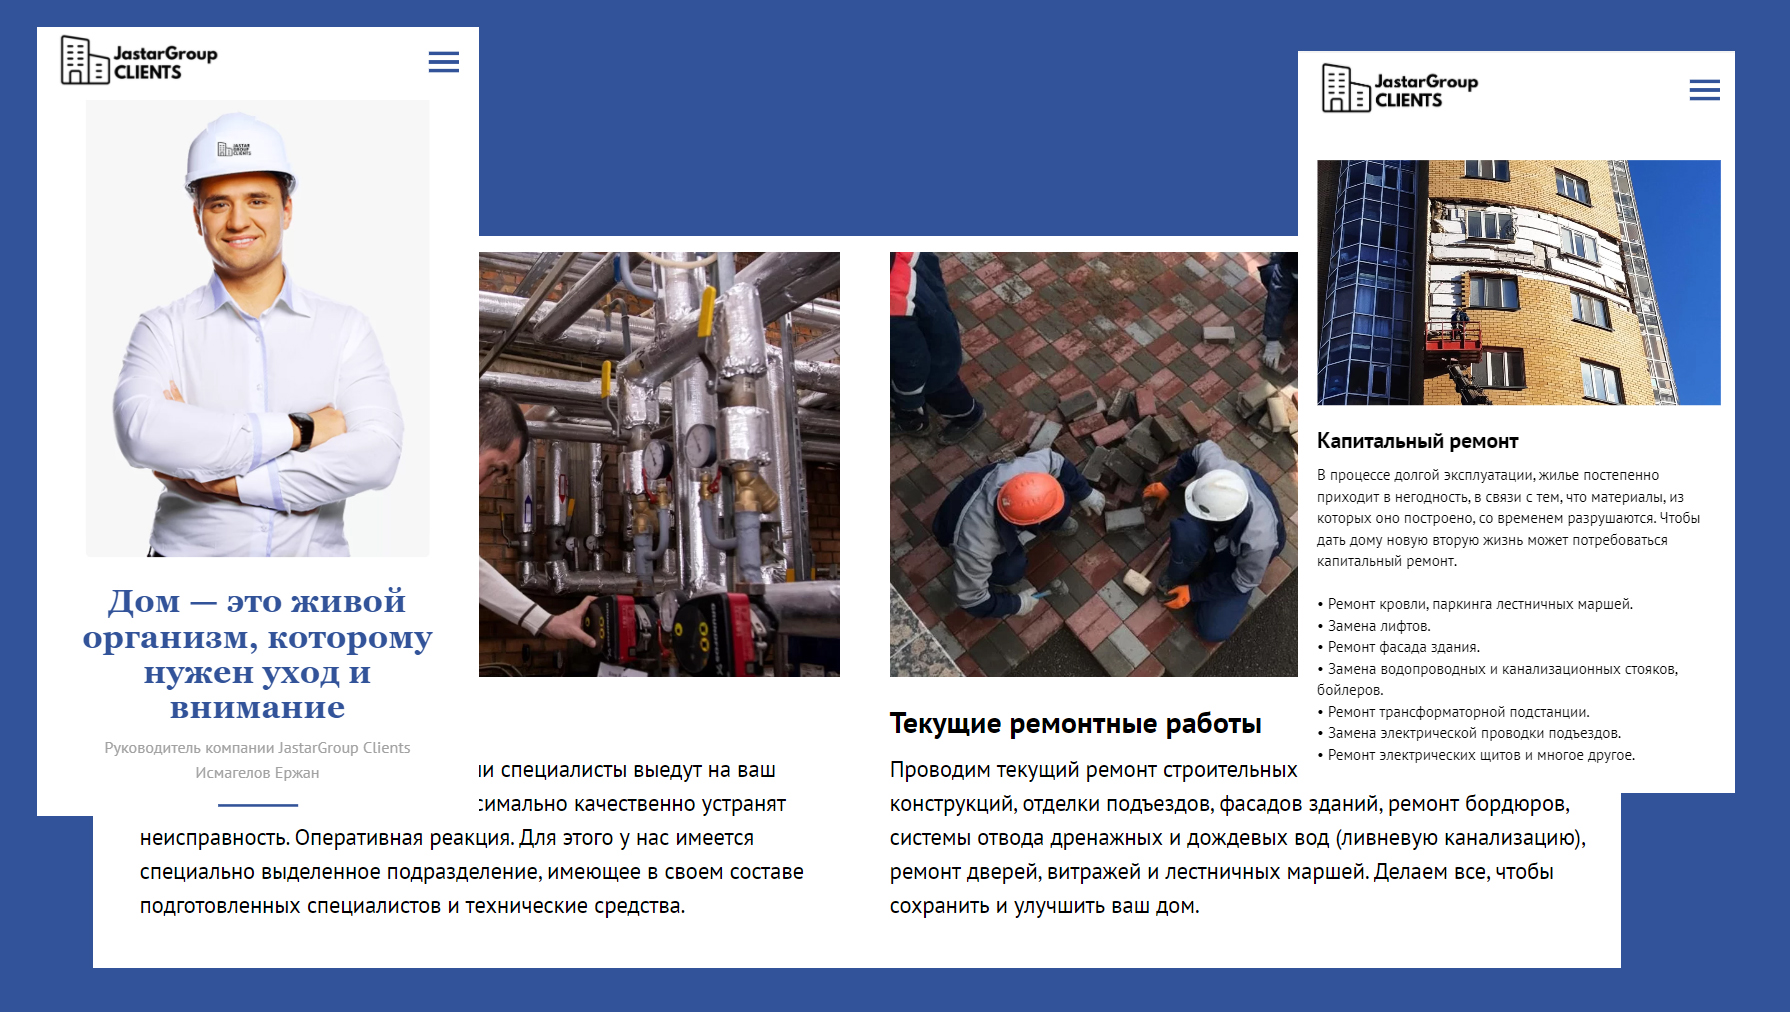This screenshot has width=1790, height=1012.
Task: Click the blue divider line under the manager's name
Action: pos(258,804)
